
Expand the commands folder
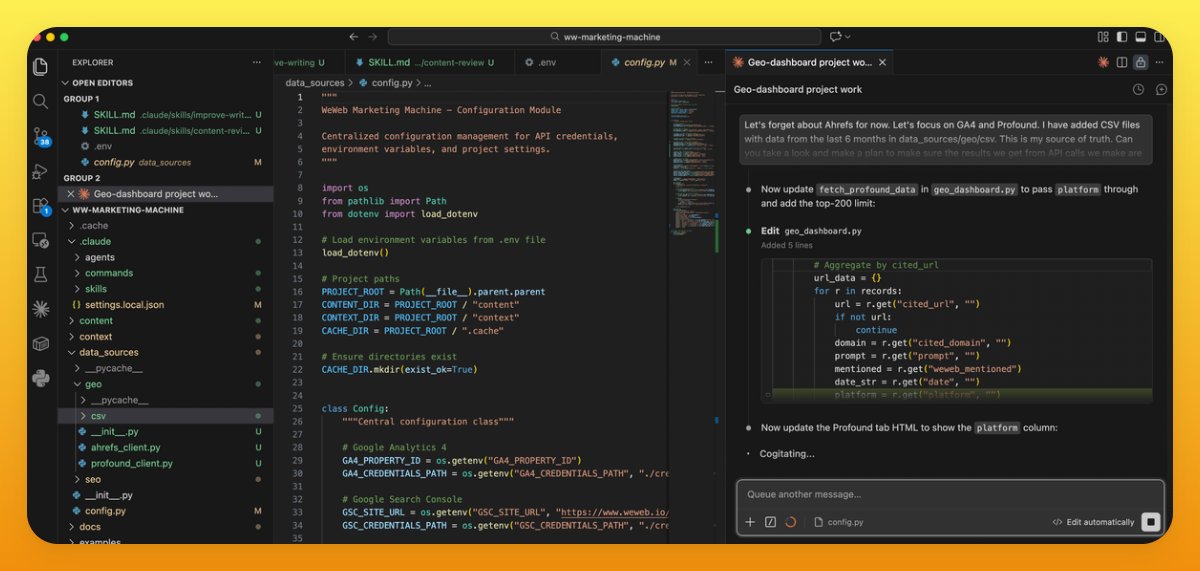[109, 273]
